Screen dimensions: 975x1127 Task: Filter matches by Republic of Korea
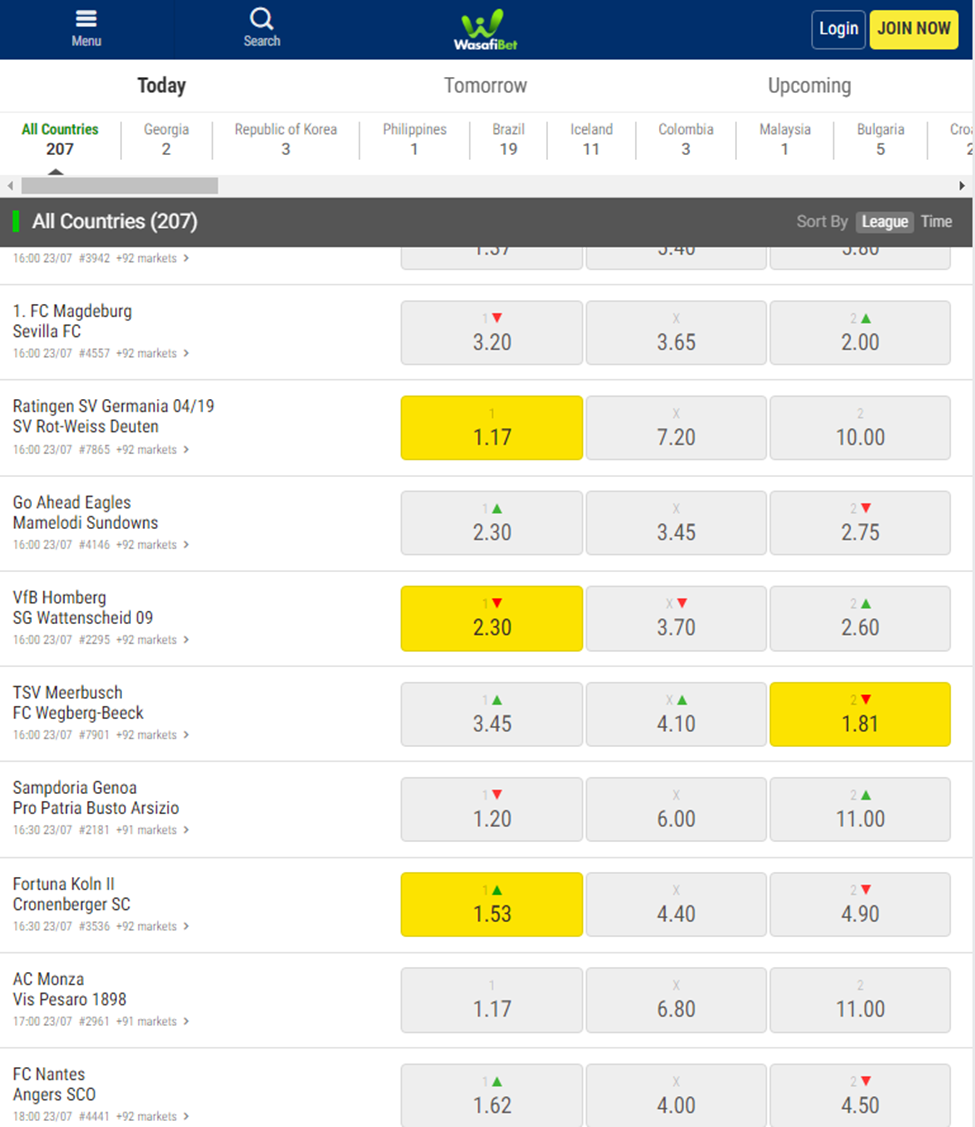(286, 139)
